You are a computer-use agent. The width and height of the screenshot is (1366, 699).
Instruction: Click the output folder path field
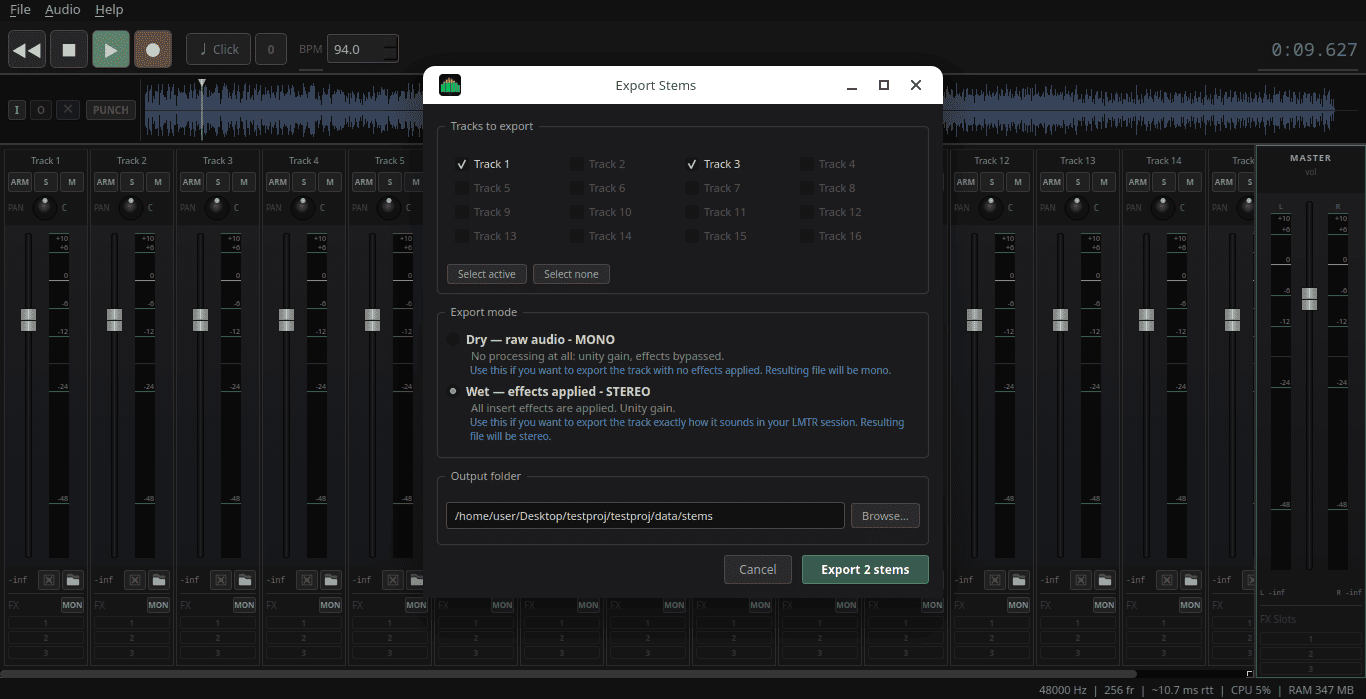pos(645,516)
